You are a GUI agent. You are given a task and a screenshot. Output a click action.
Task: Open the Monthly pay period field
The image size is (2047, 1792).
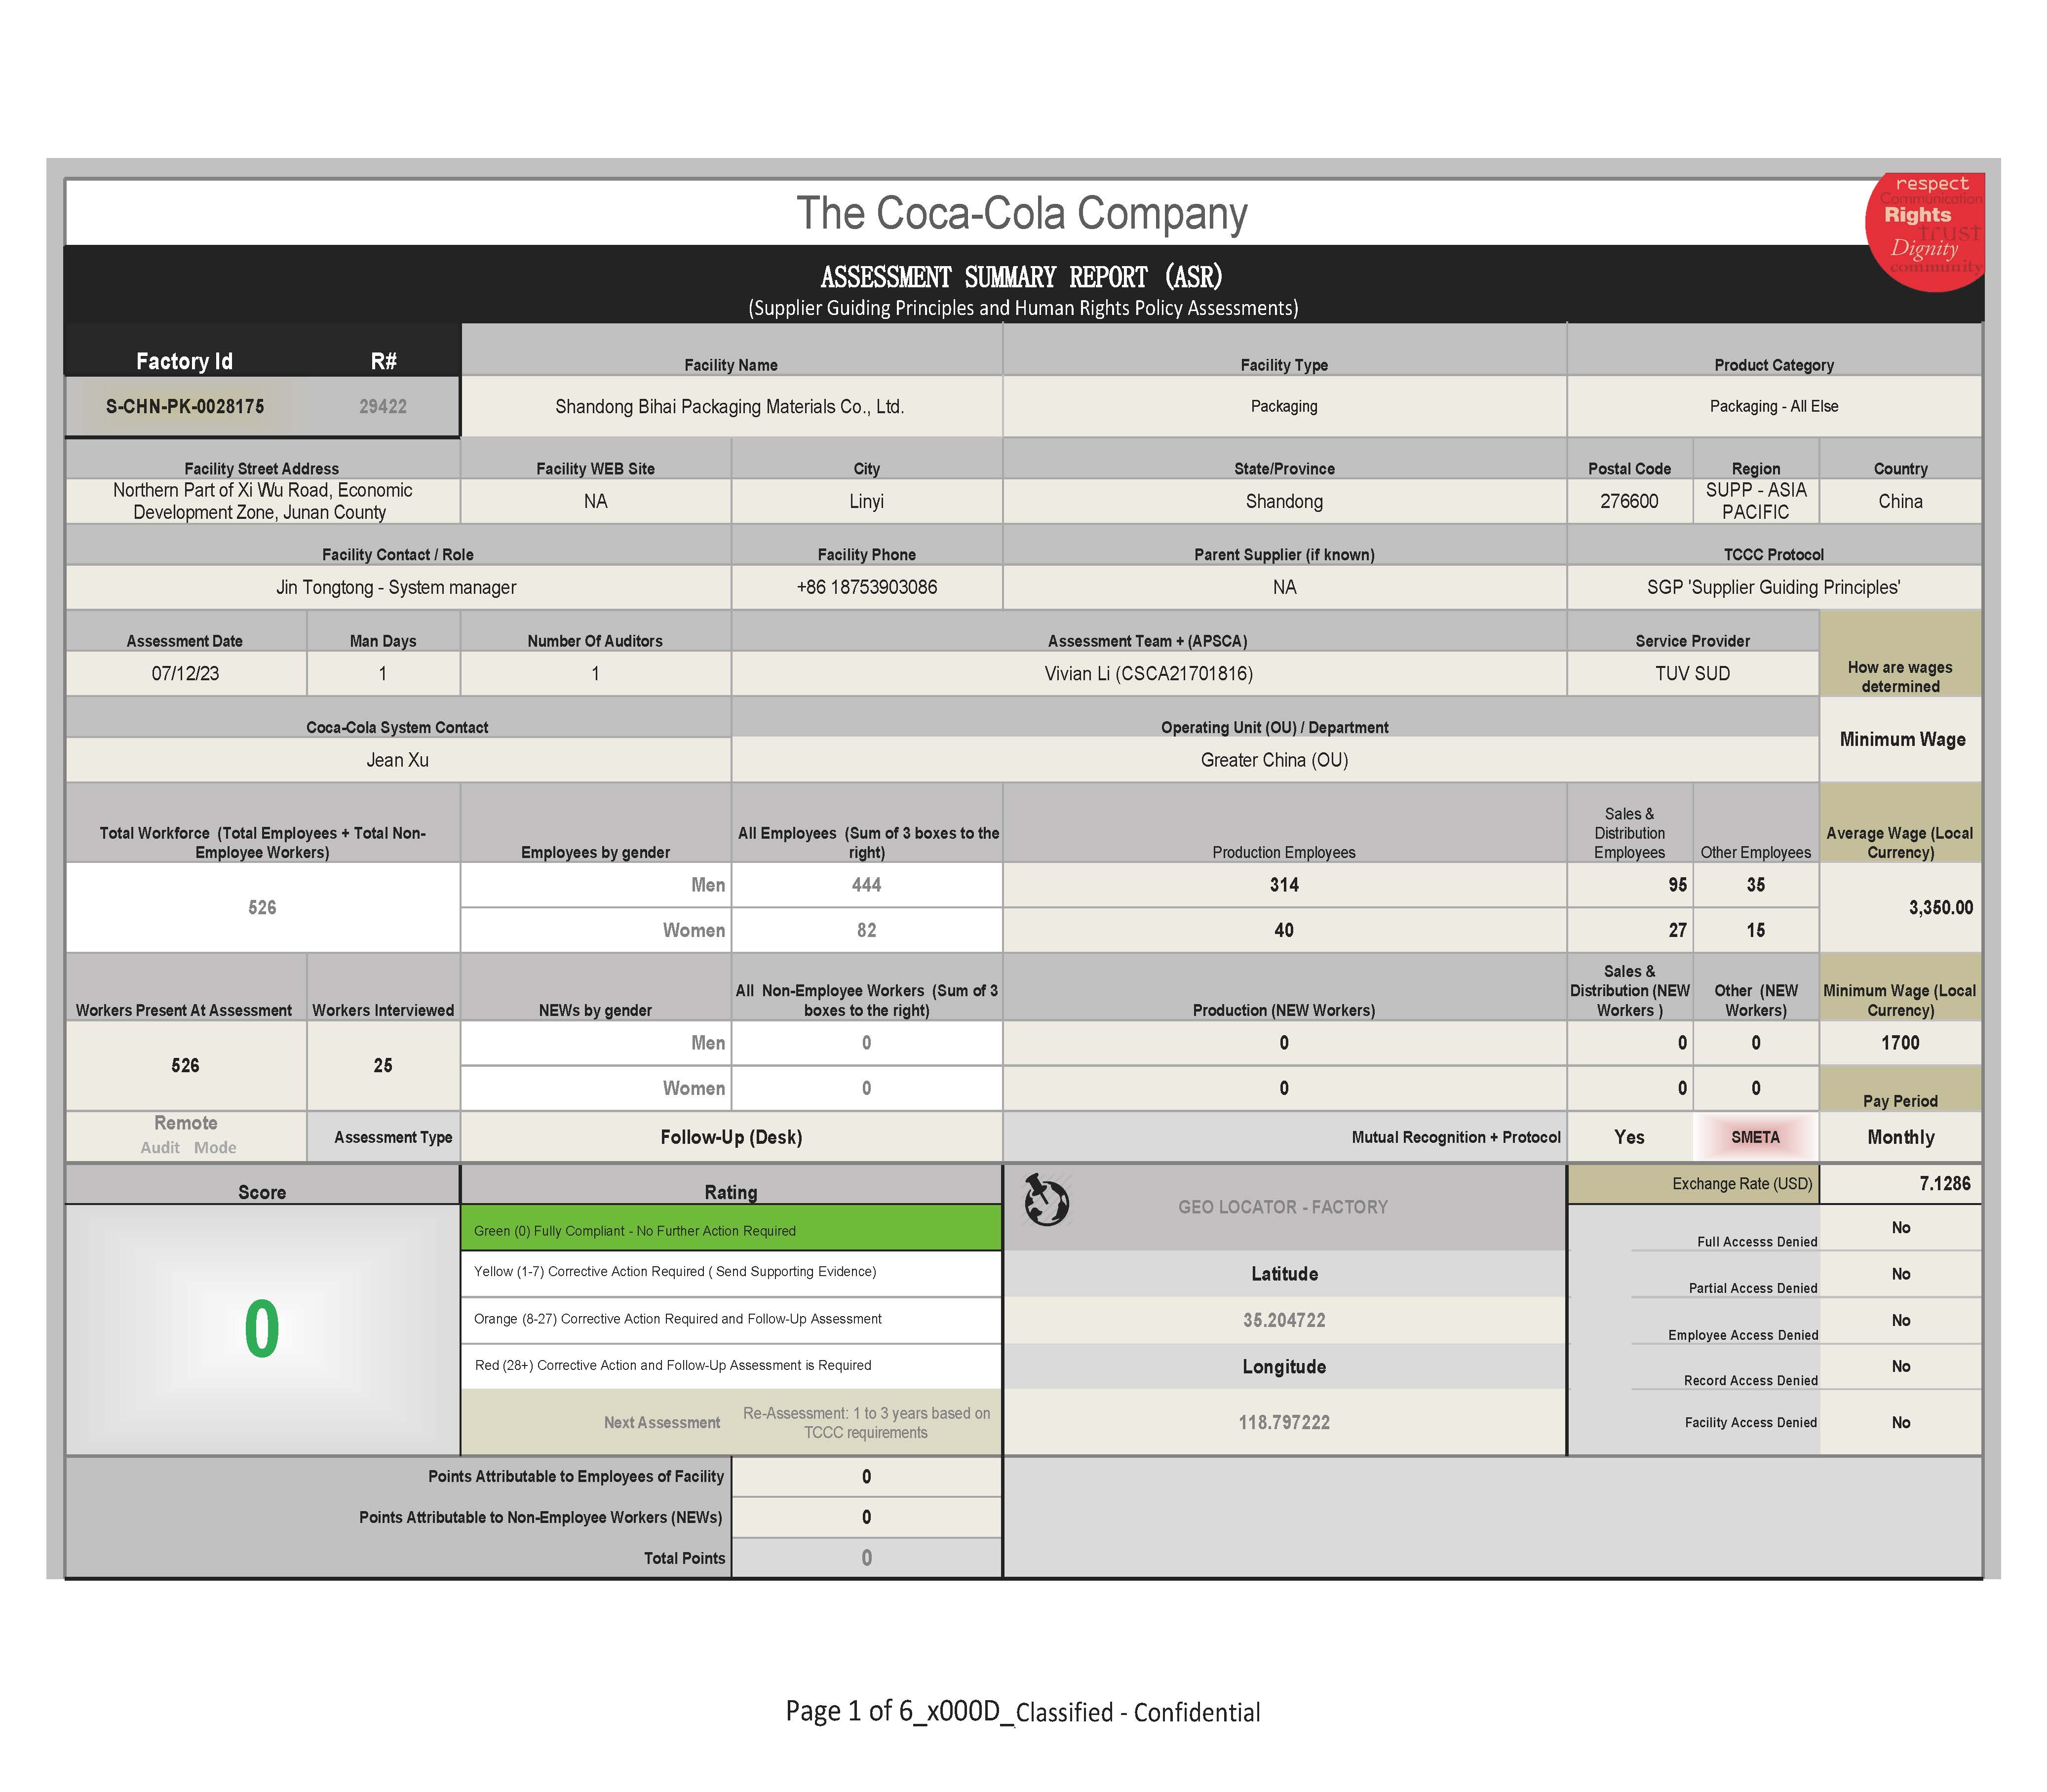click(1900, 1137)
